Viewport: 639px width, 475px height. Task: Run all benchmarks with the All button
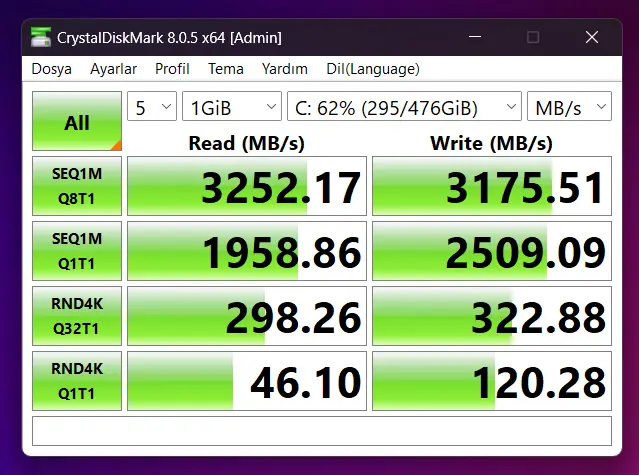tap(77, 121)
